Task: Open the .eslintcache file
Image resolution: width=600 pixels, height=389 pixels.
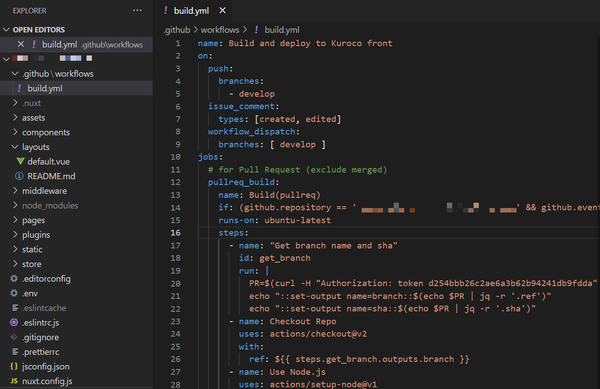Action: 44,308
